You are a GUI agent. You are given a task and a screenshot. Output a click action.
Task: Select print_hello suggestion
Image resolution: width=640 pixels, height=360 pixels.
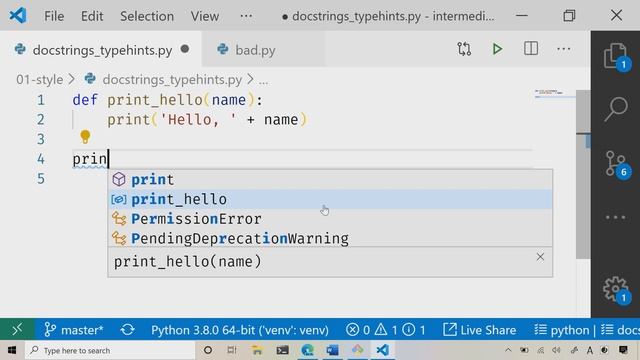click(x=330, y=199)
